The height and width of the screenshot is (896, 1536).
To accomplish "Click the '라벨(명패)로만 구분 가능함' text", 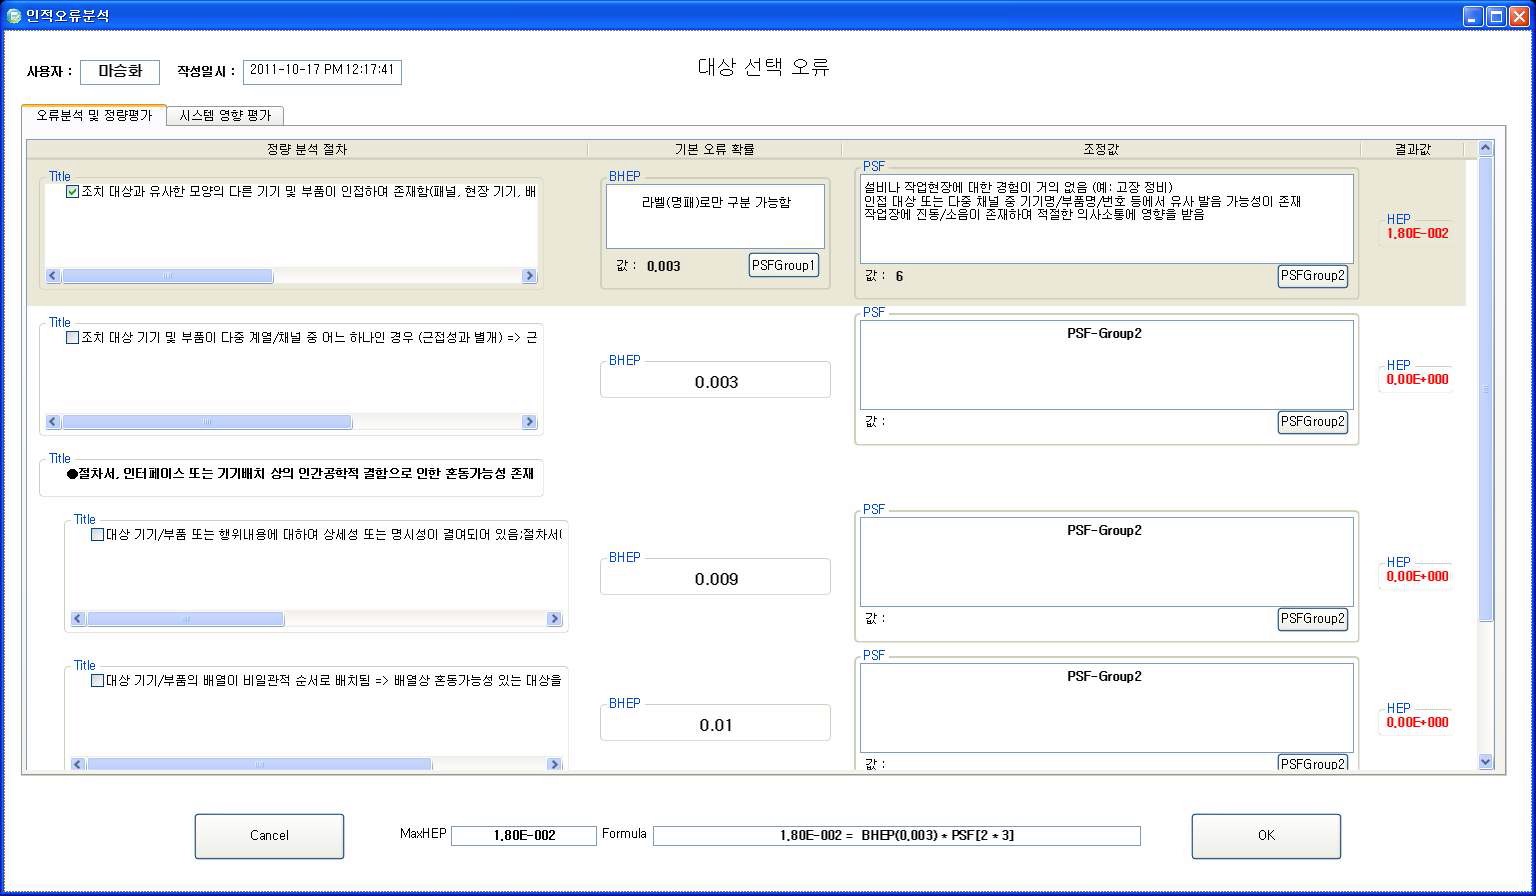I will click(x=716, y=202).
